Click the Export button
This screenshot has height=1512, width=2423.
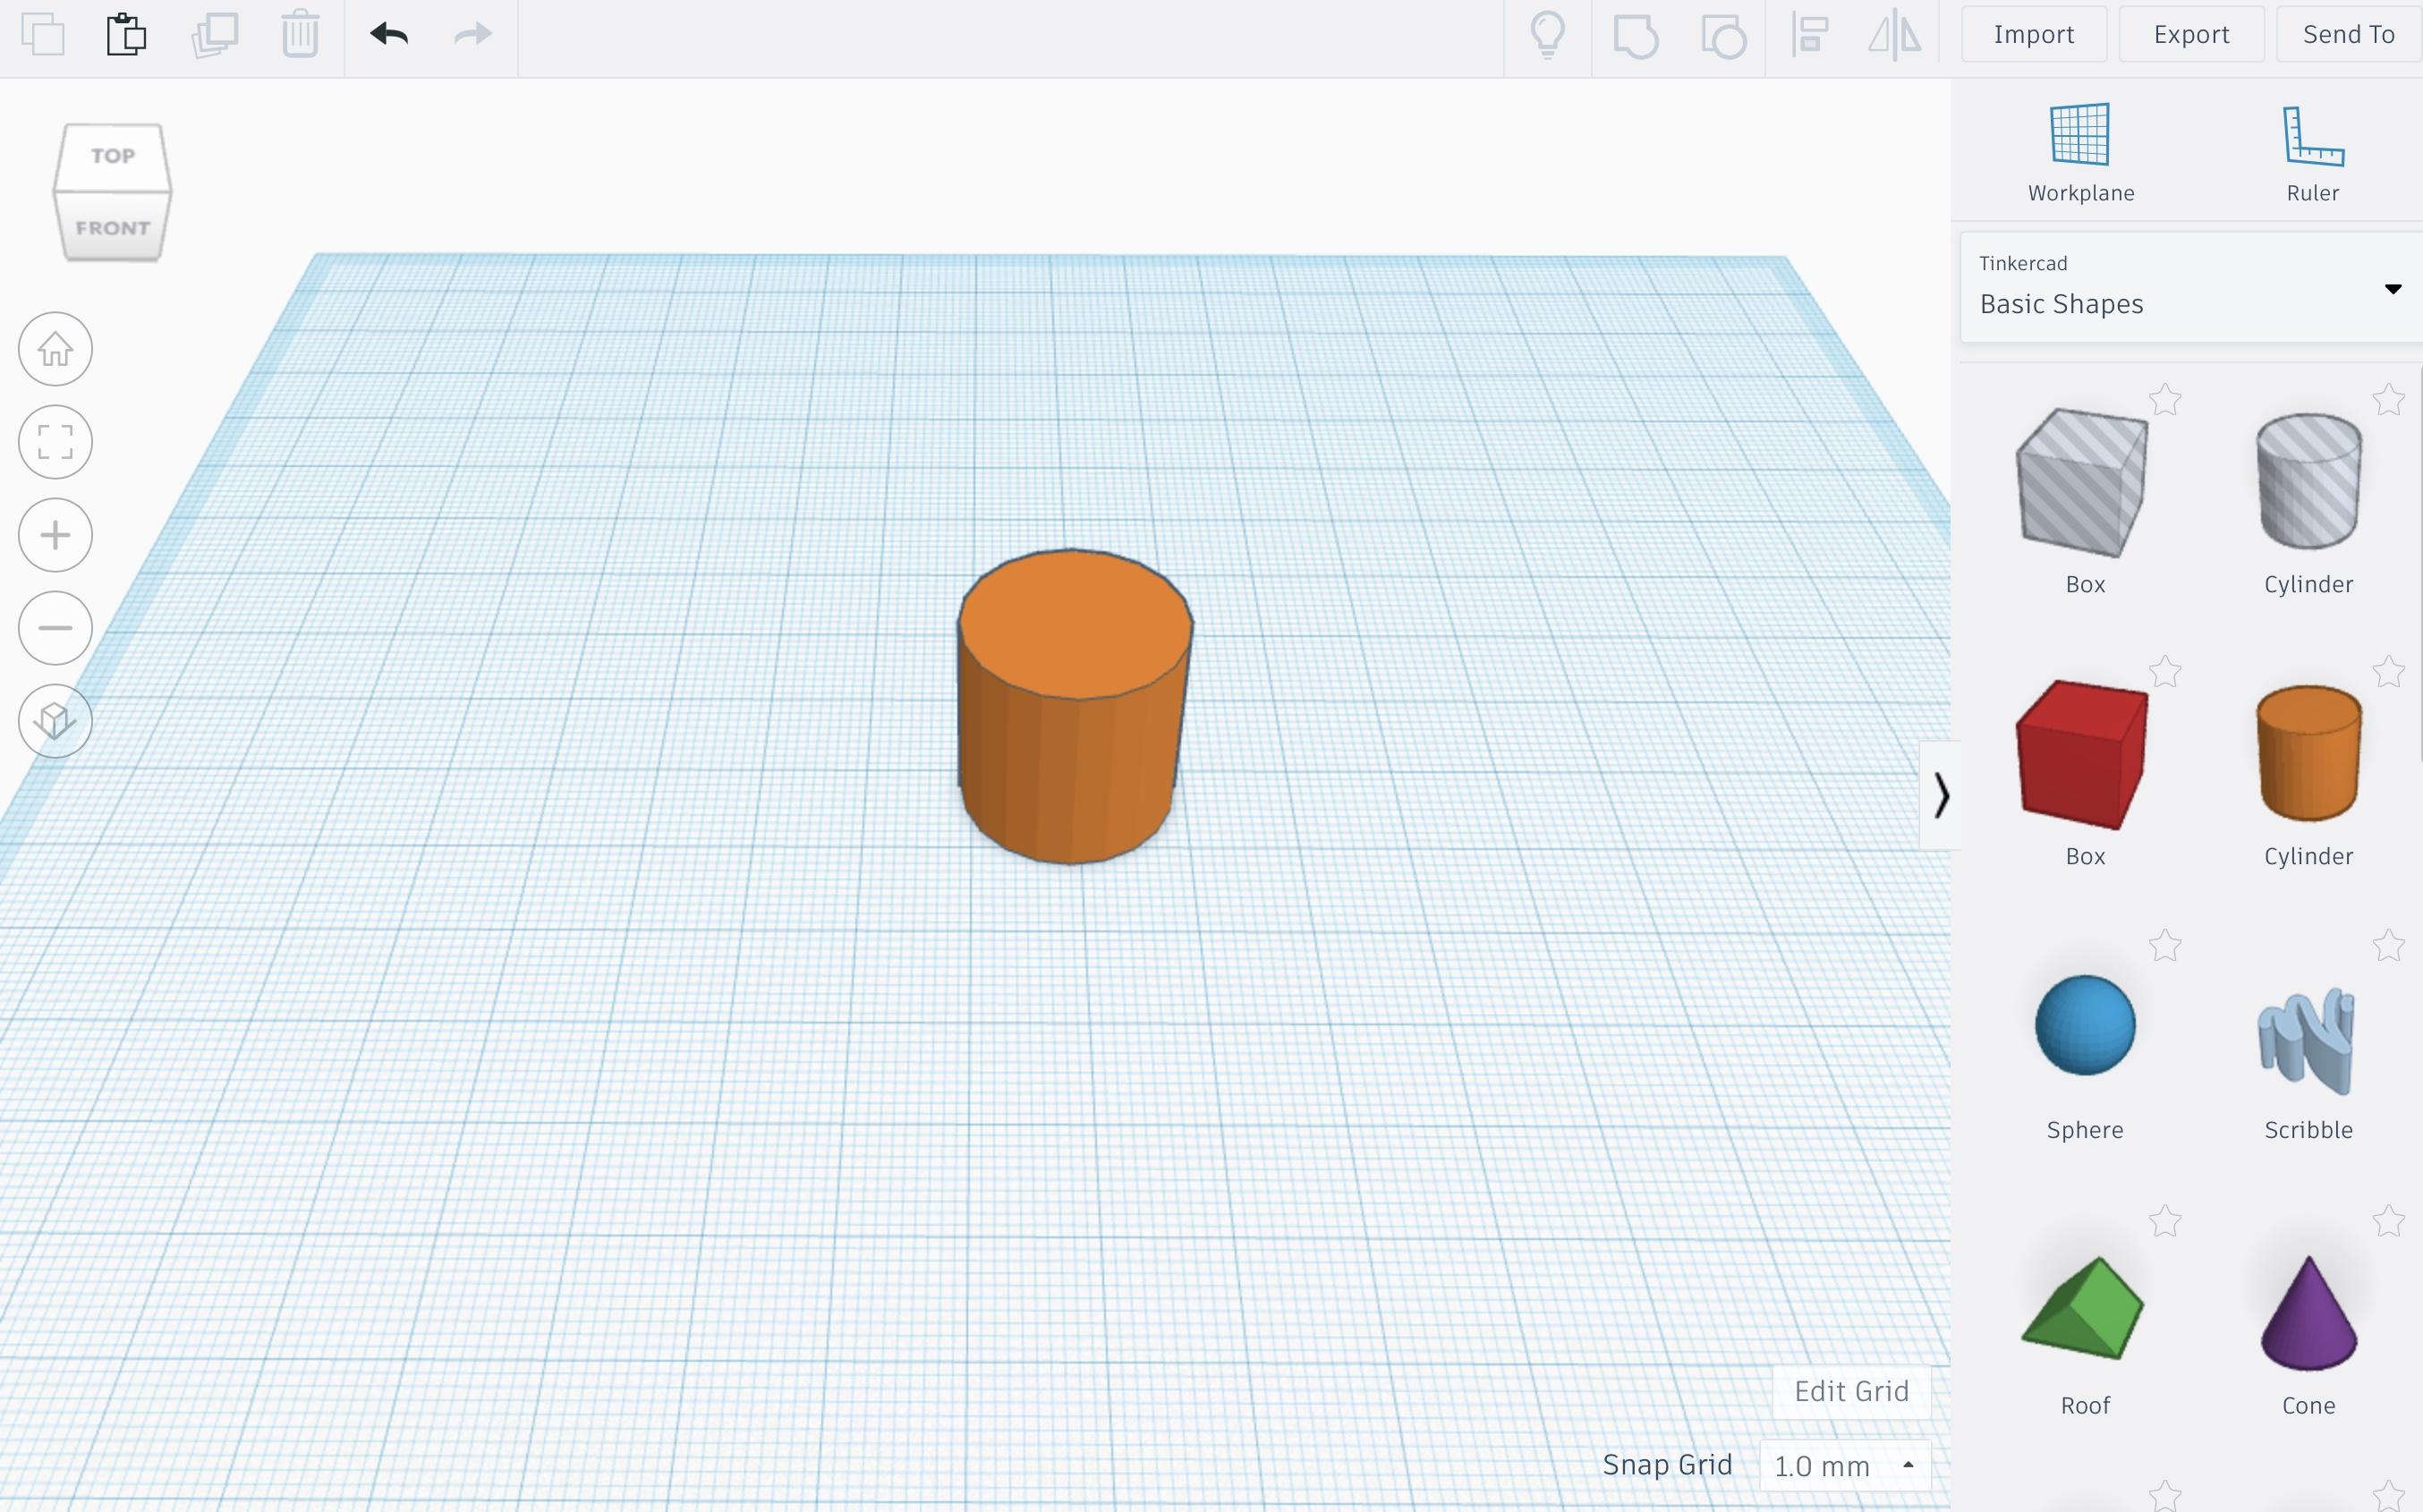tap(2191, 34)
